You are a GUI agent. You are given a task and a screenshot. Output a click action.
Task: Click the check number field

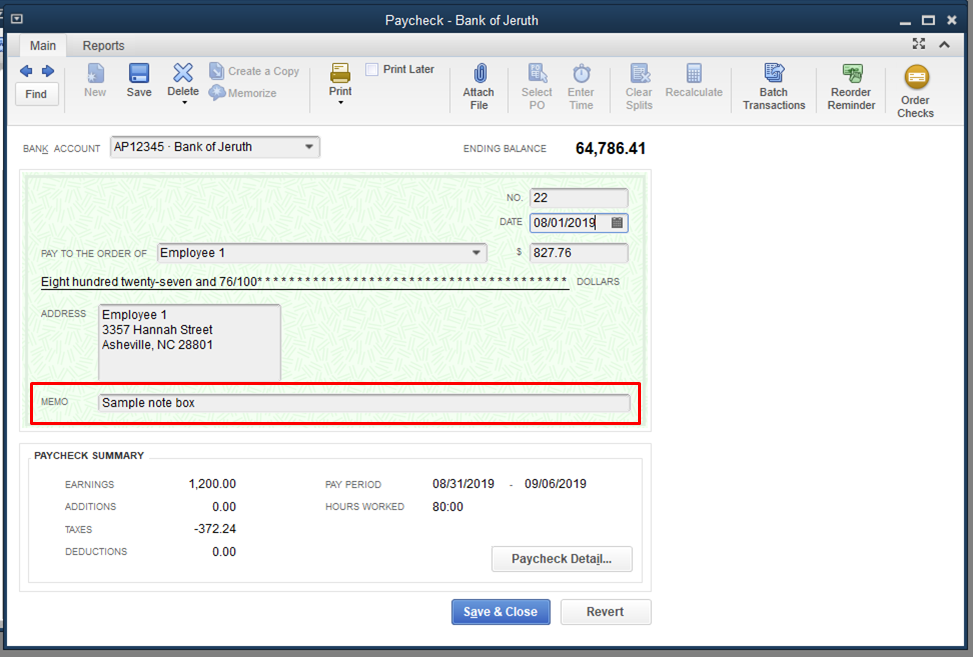click(x=579, y=198)
